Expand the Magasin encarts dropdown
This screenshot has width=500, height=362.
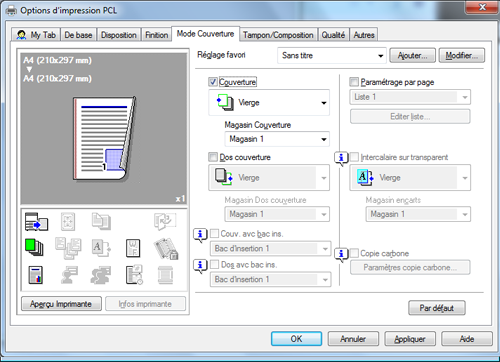[x=418, y=214]
